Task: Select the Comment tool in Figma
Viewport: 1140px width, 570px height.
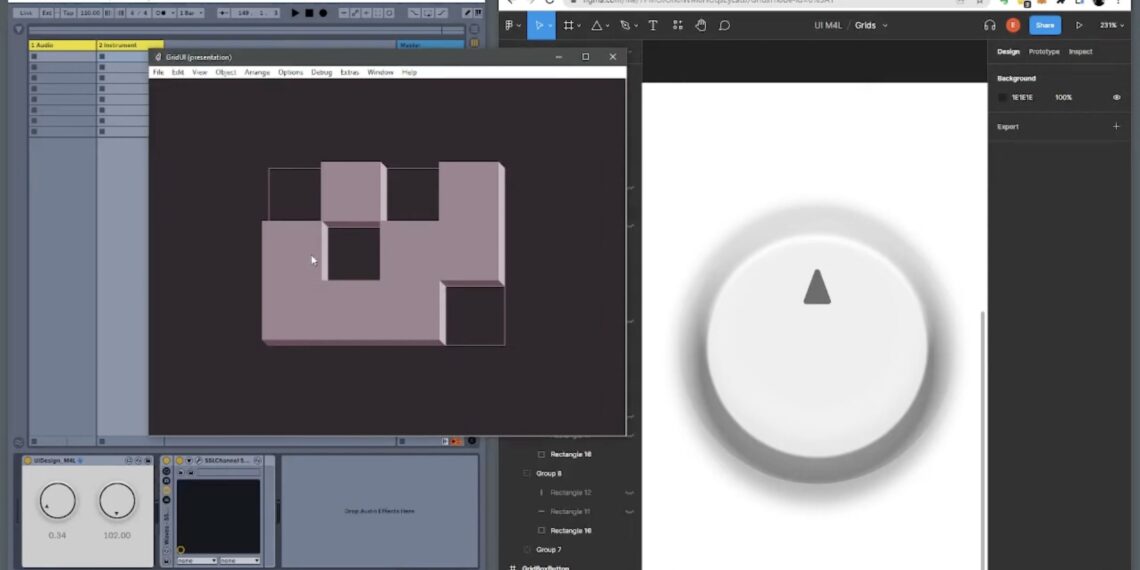Action: pyautogui.click(x=724, y=25)
